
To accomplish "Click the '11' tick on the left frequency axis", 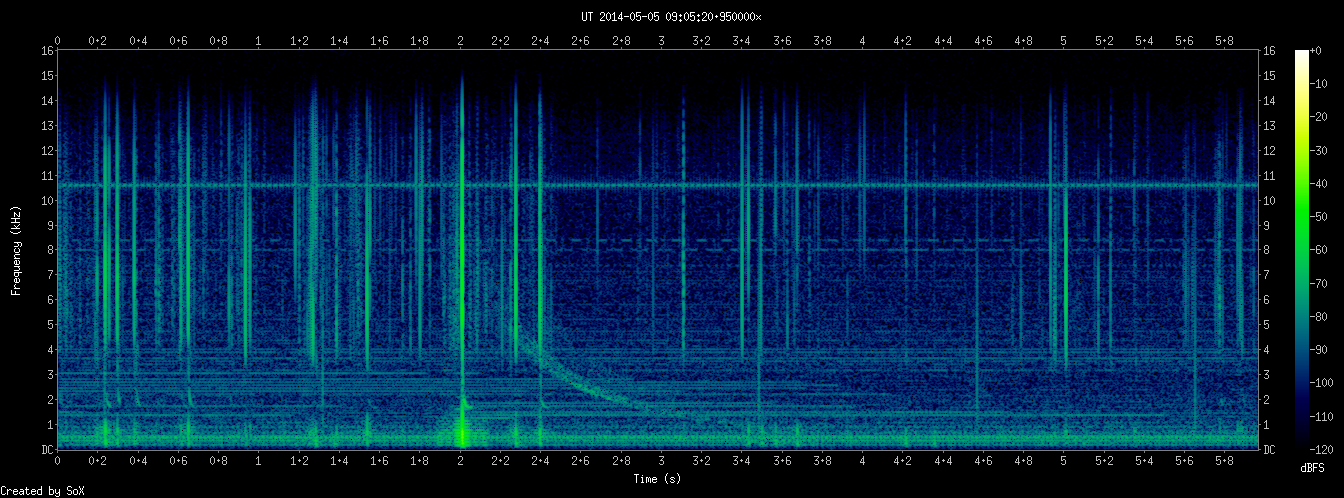I will [47, 175].
